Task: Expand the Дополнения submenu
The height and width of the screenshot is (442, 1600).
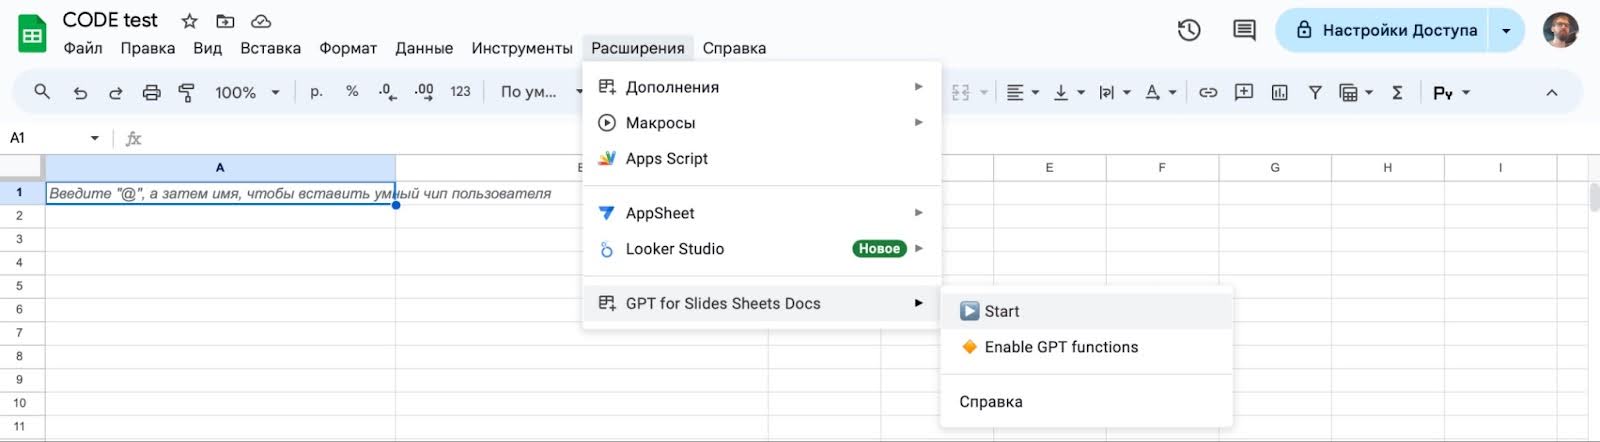Action: (x=762, y=87)
